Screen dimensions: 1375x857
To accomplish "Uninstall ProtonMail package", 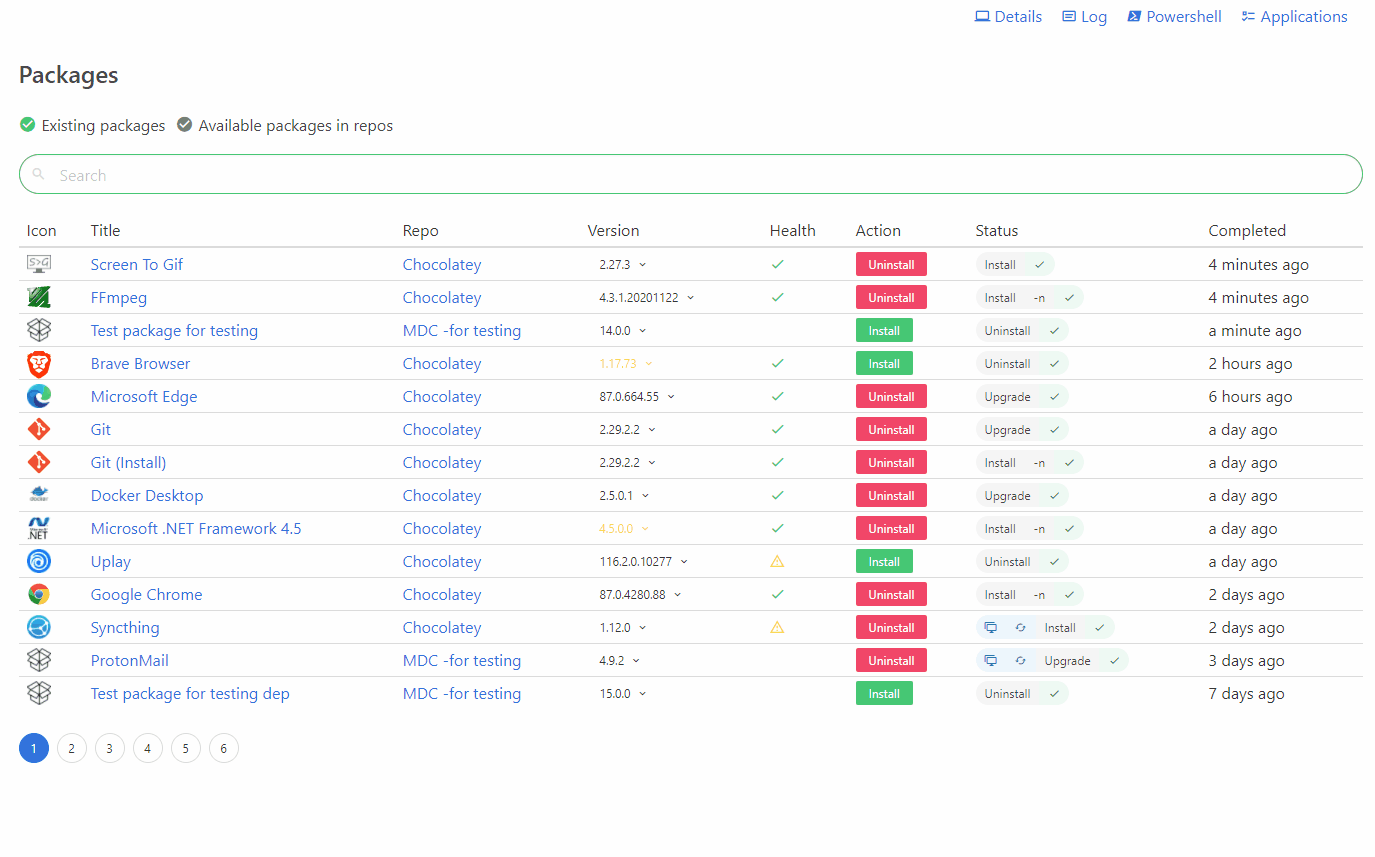I will 891,660.
